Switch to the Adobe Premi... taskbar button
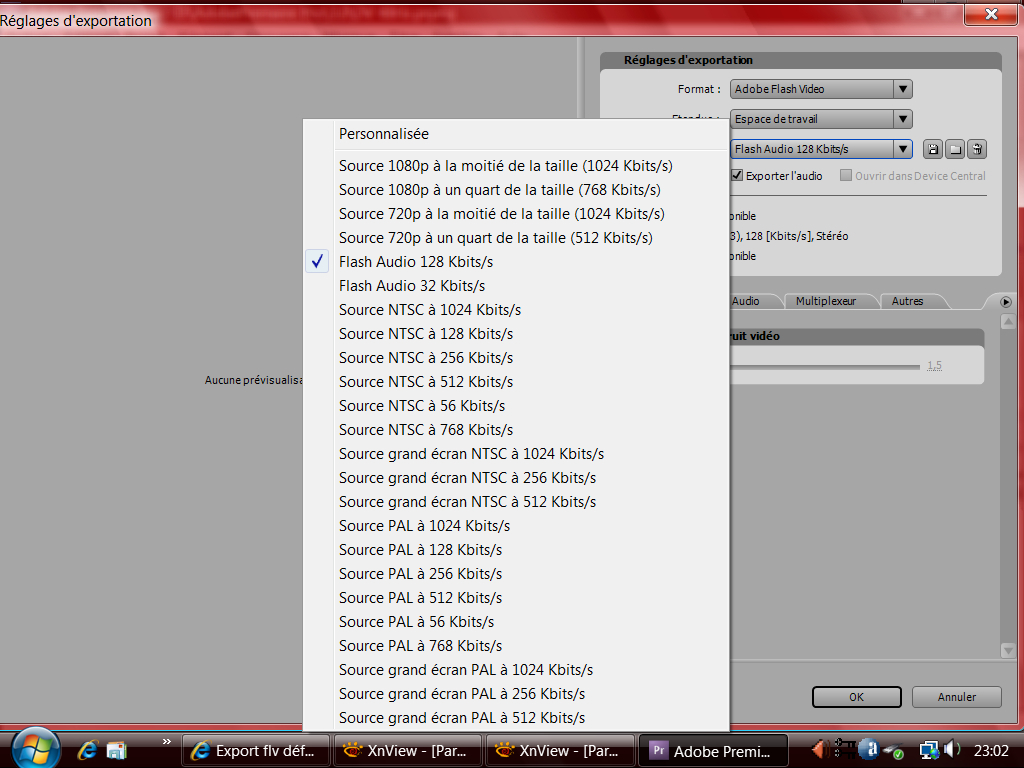This screenshot has height=768, width=1024. [713, 751]
